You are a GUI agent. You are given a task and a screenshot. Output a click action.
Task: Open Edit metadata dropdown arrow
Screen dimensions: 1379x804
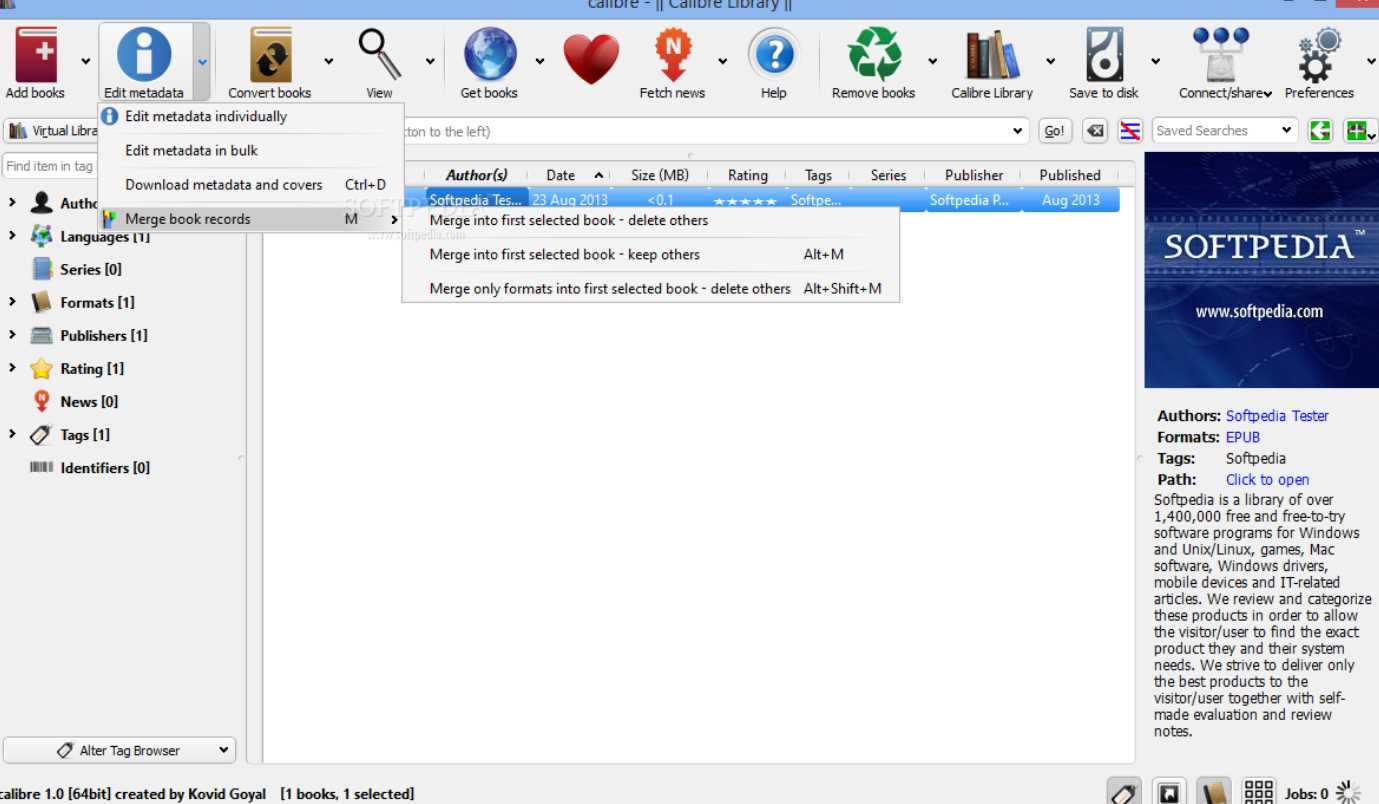(x=202, y=62)
